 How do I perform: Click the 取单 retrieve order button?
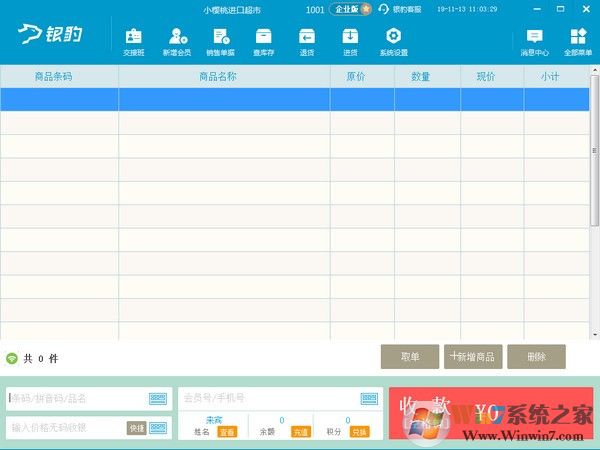[x=410, y=357]
